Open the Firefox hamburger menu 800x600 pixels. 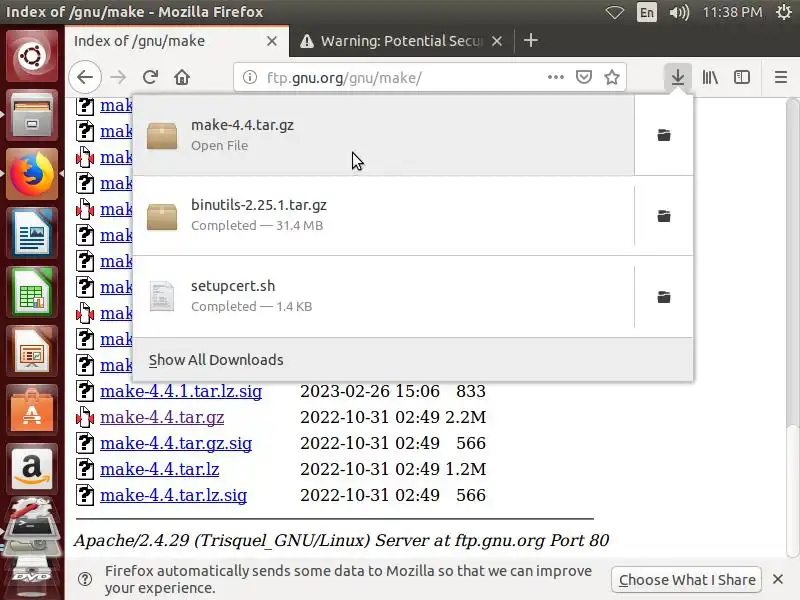coord(781,78)
